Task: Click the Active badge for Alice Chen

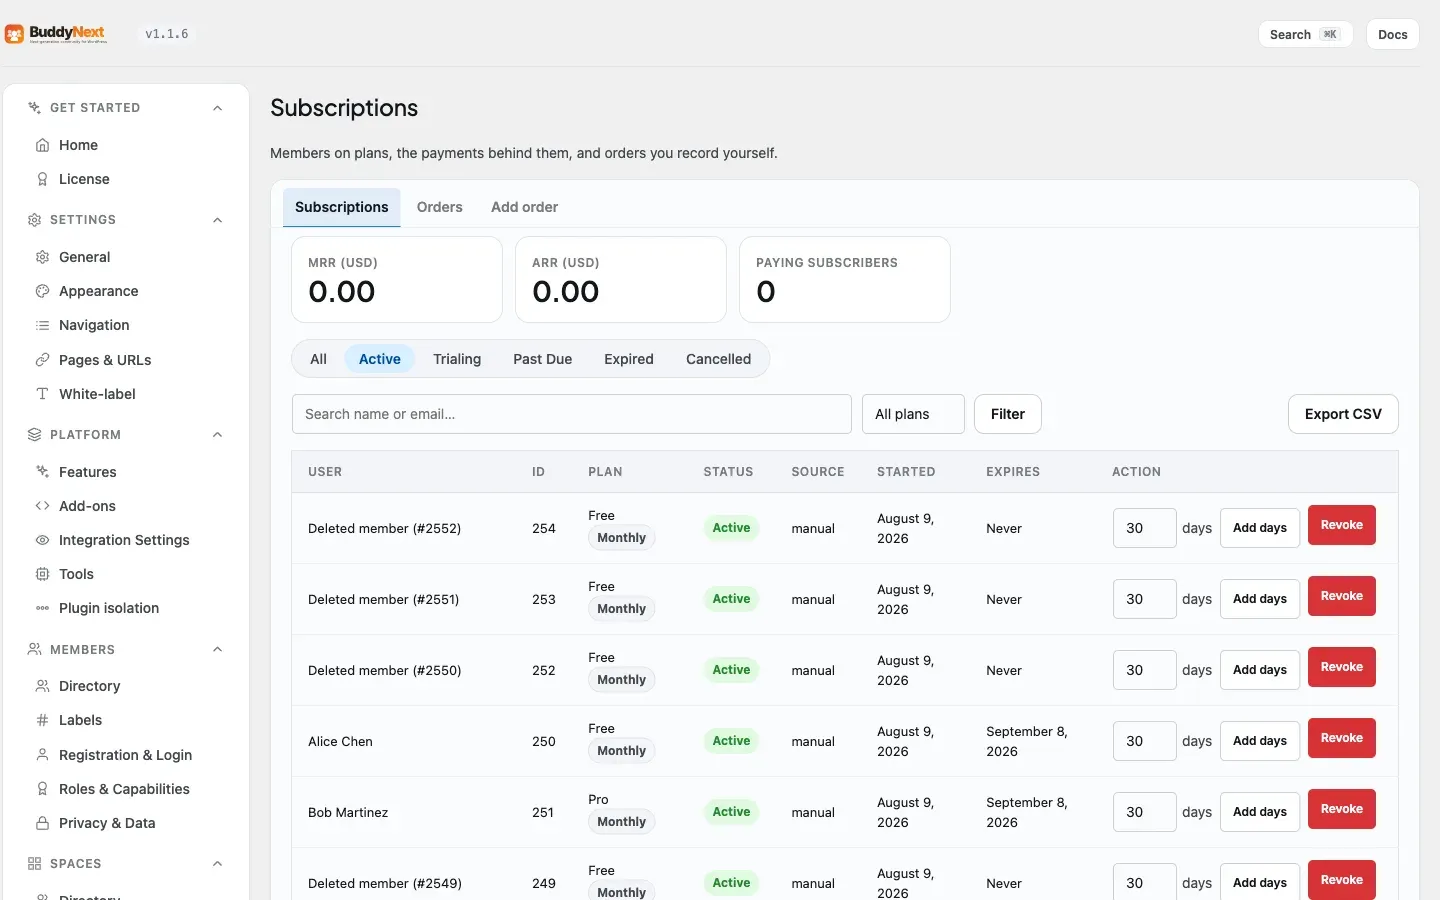Action: click(731, 741)
